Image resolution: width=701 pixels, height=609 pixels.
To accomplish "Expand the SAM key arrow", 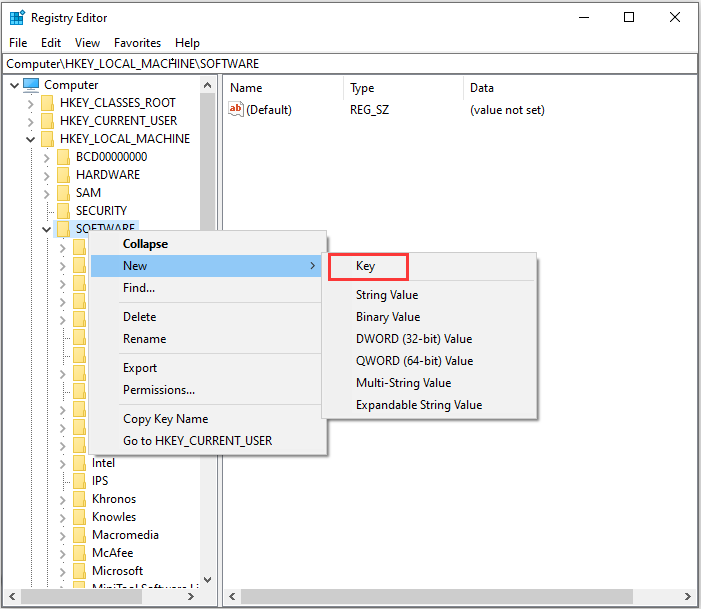I will (47, 193).
